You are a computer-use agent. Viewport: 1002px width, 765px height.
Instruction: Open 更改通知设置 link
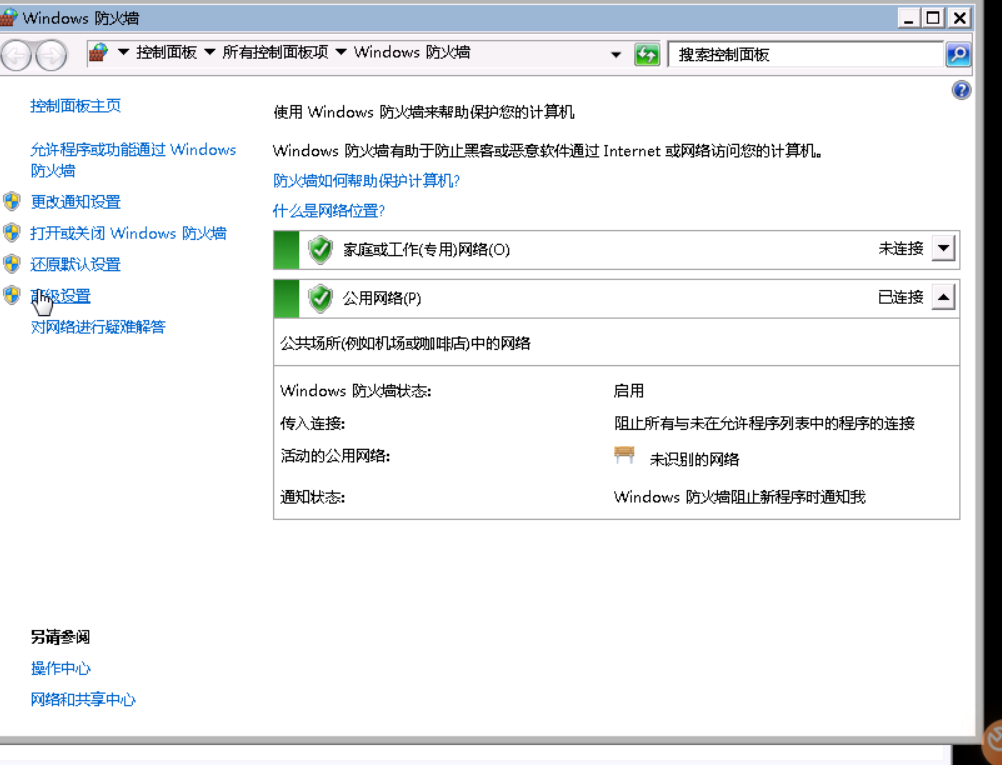pos(75,202)
